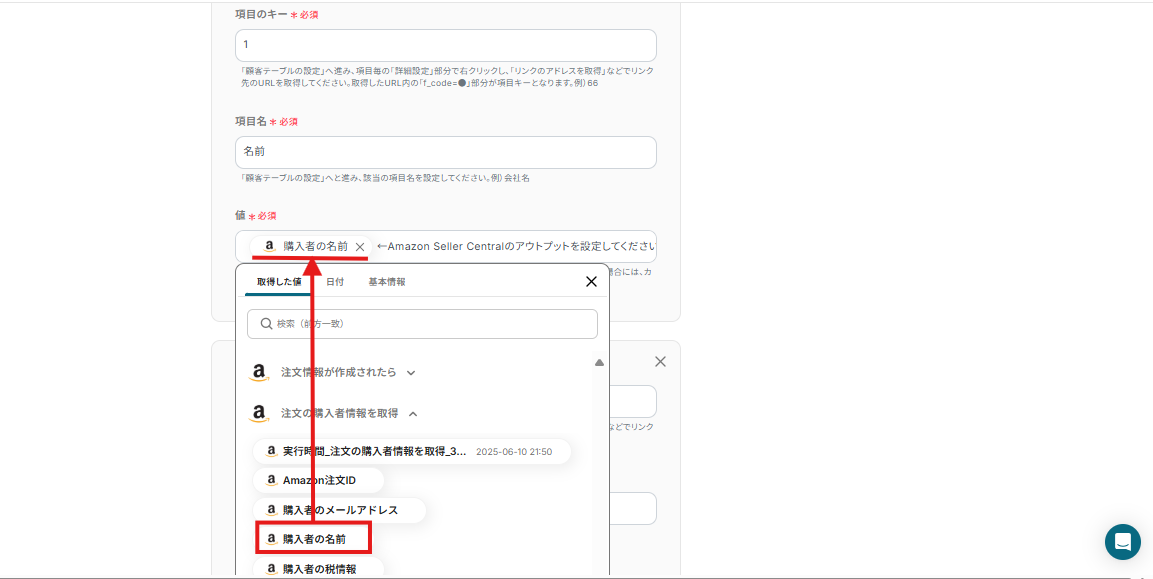The height and width of the screenshot is (579, 1153).
Task: Click Amazon icon beside 注文情報が作成されたら
Action: 258,373
